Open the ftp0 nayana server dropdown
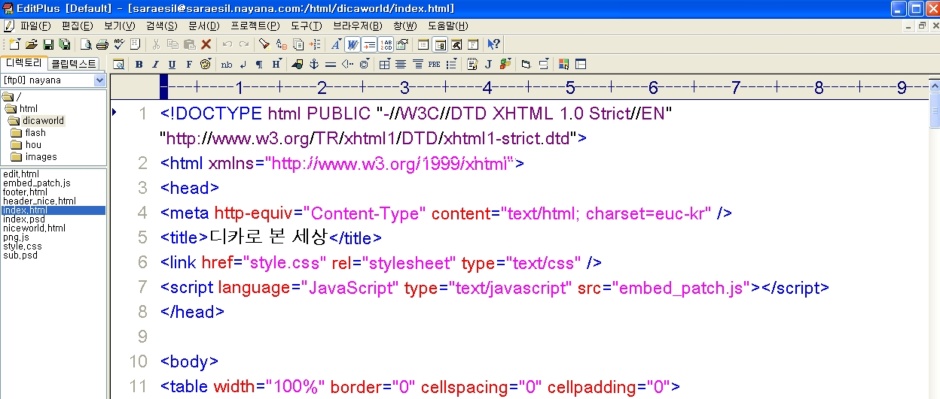 pos(53,80)
